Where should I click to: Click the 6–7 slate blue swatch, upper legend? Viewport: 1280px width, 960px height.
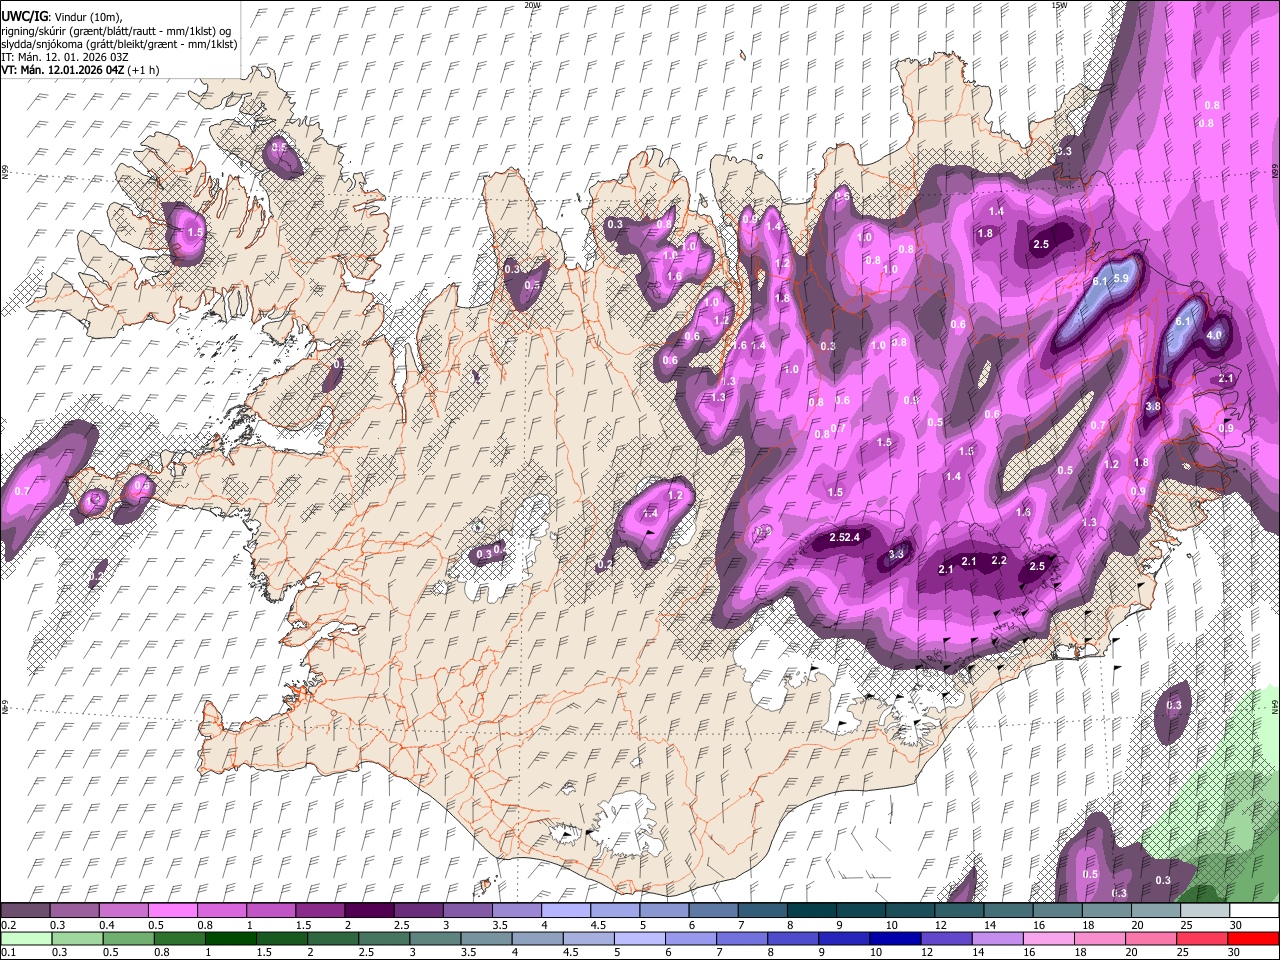coord(712,911)
